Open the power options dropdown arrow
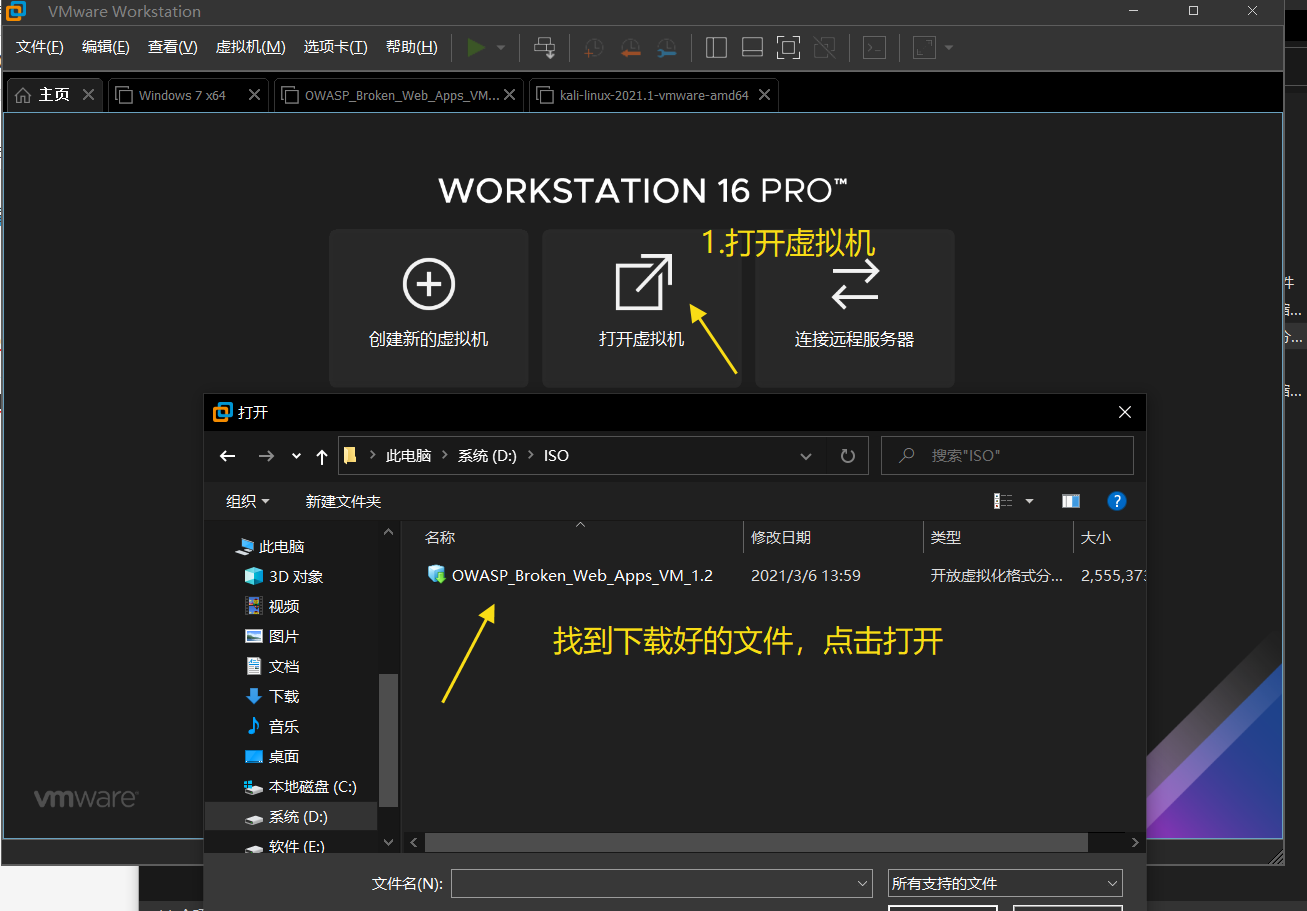 [501, 47]
